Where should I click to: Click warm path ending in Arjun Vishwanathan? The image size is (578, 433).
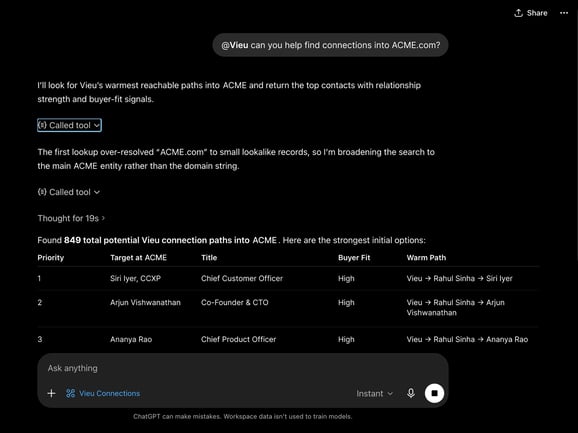pyautogui.click(x=456, y=307)
